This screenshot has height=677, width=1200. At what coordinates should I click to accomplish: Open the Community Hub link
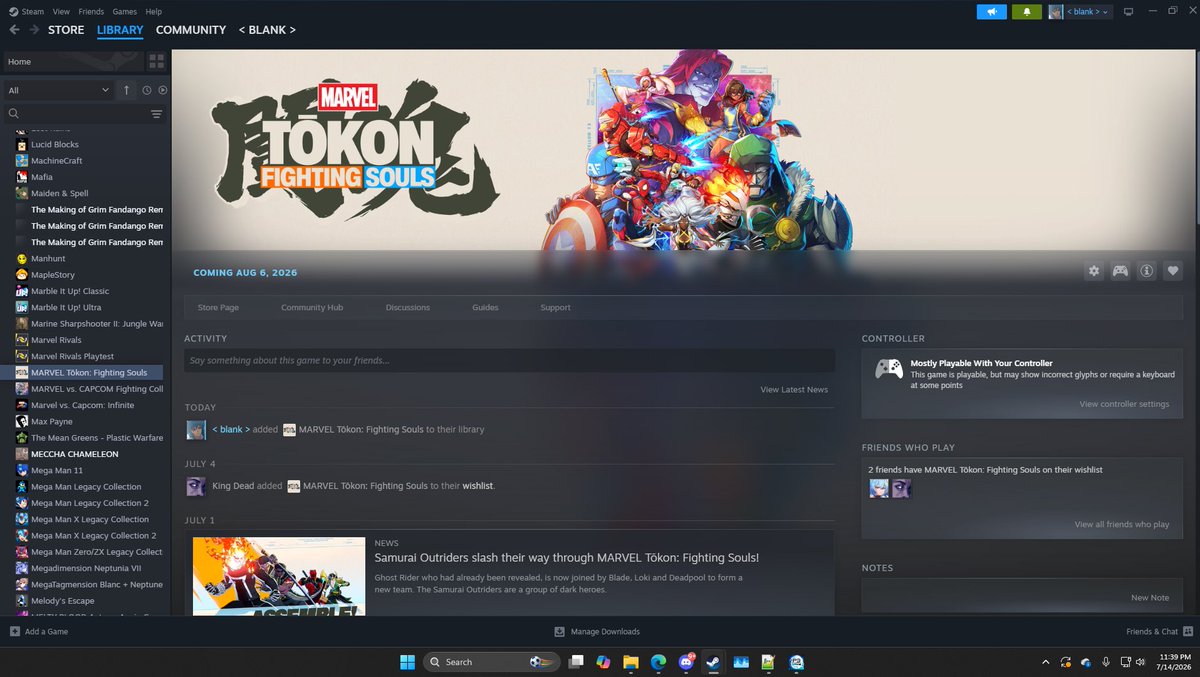coord(312,307)
